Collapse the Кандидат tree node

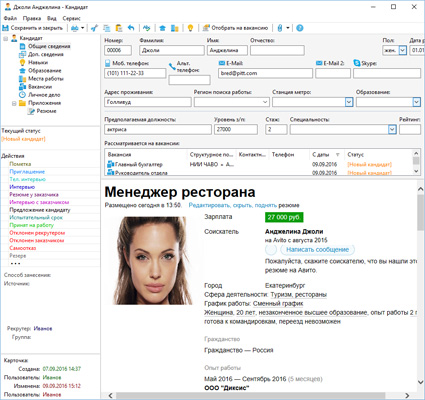click(x=6, y=39)
